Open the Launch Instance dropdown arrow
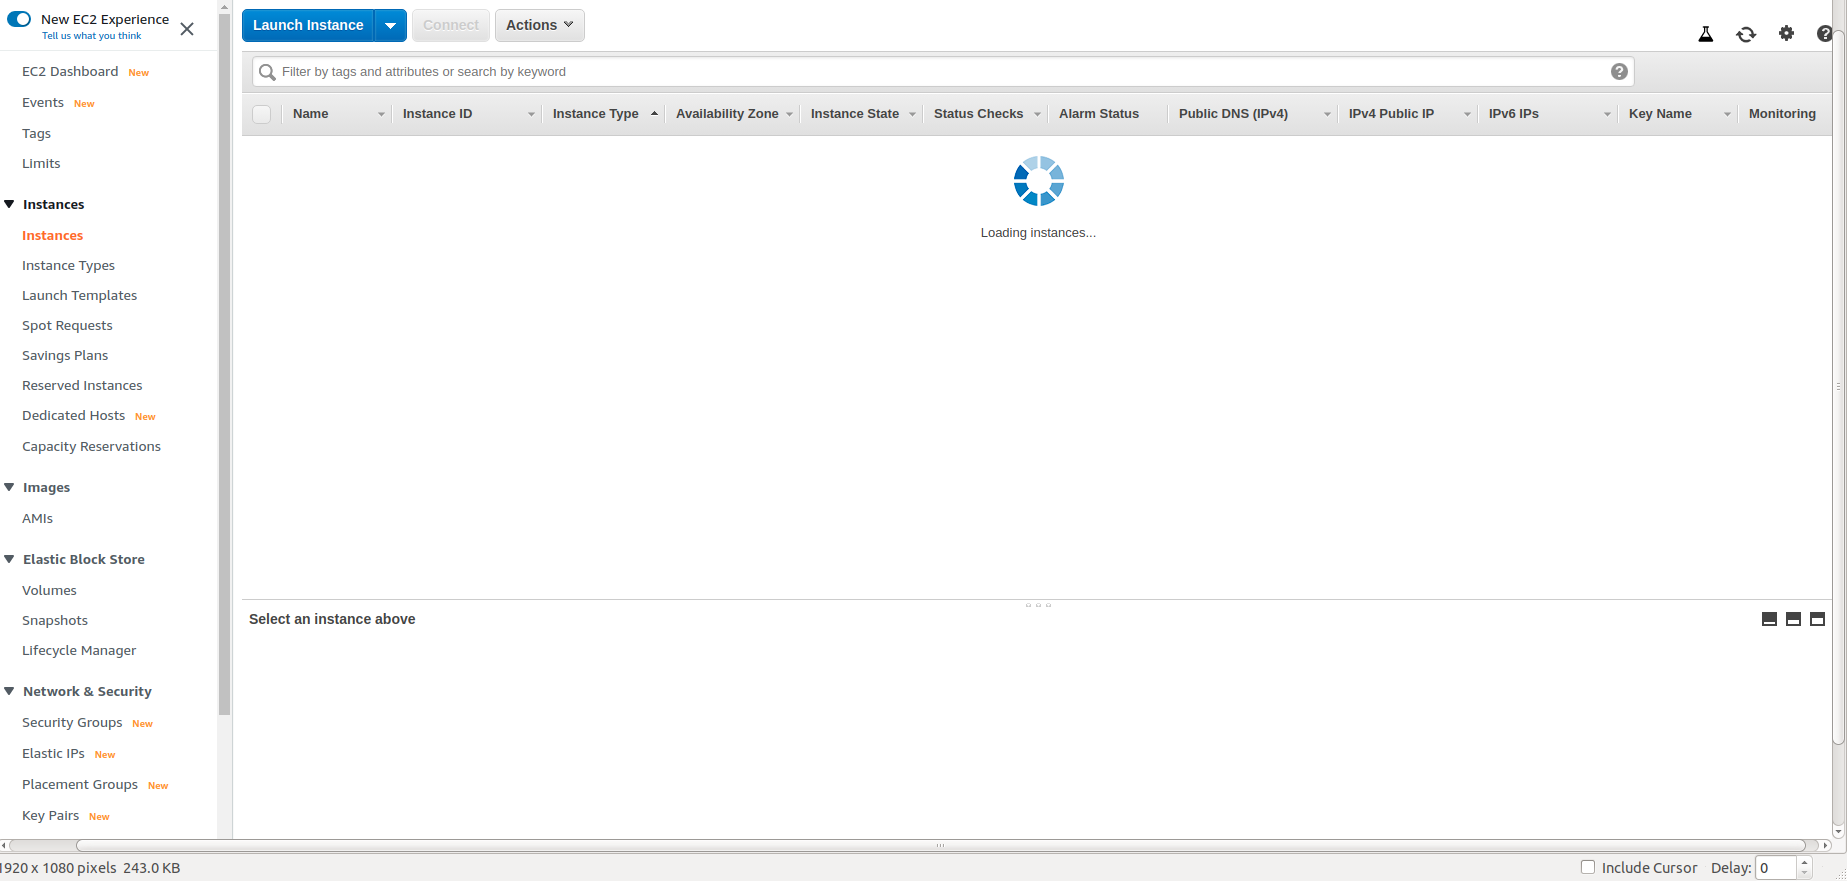 [390, 25]
